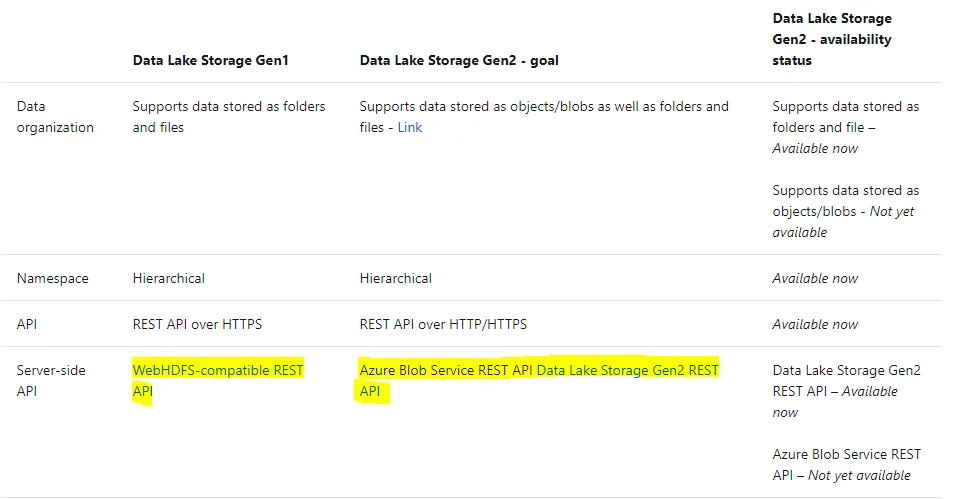Screen dimensions: 954x499
Task: Click the Gen1 Hierarchical namespace cell
Action: [169, 278]
